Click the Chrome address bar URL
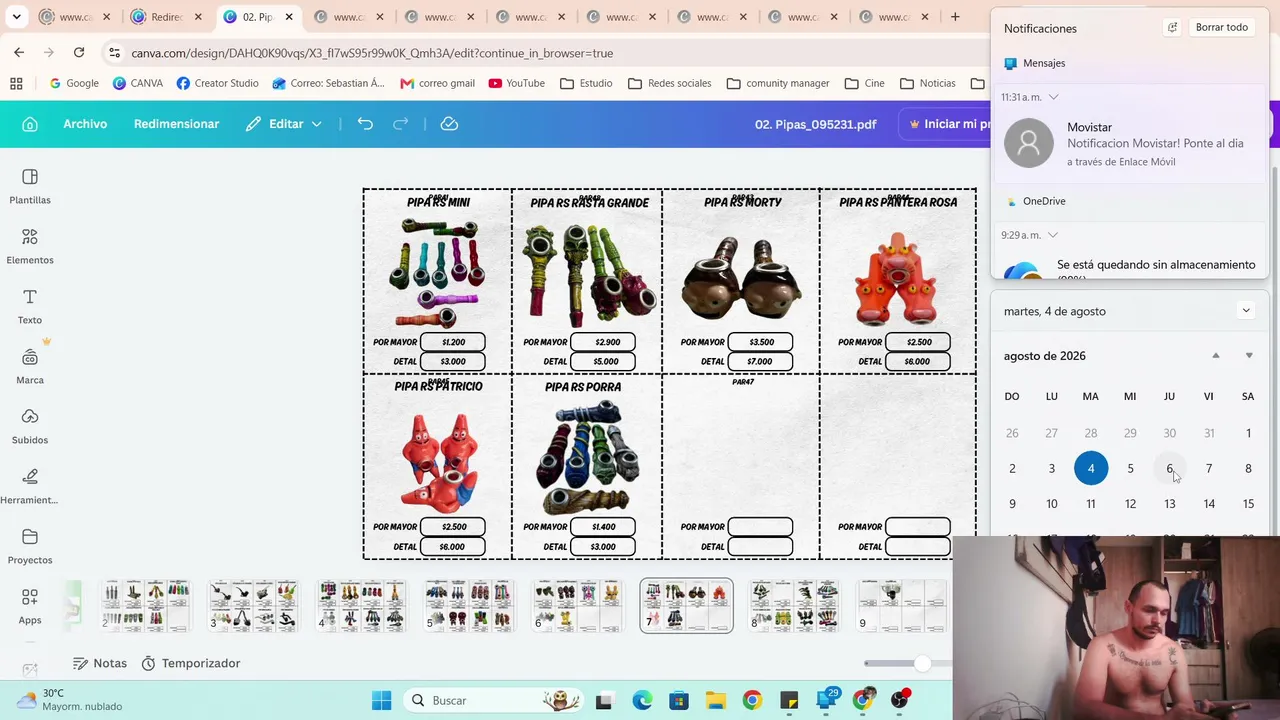1280x720 pixels. [372, 53]
